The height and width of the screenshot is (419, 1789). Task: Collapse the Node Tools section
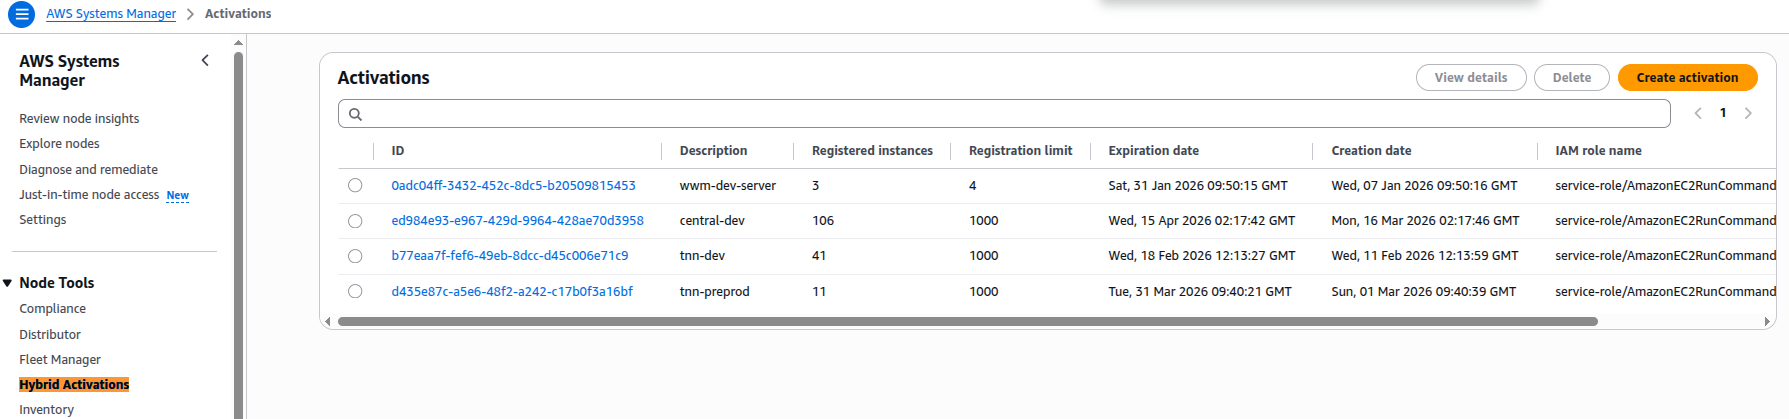click(x=8, y=283)
